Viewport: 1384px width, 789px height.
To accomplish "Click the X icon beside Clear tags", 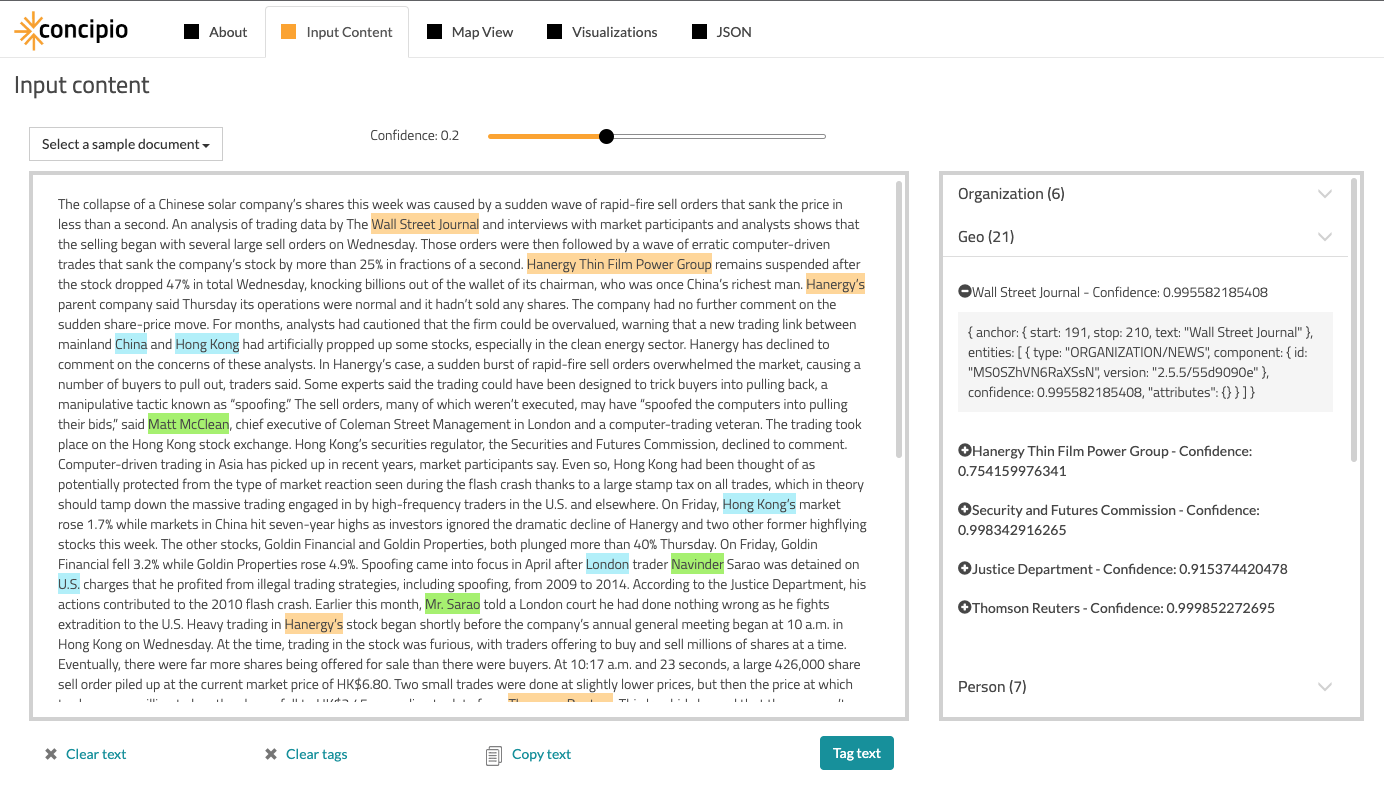I will point(269,753).
